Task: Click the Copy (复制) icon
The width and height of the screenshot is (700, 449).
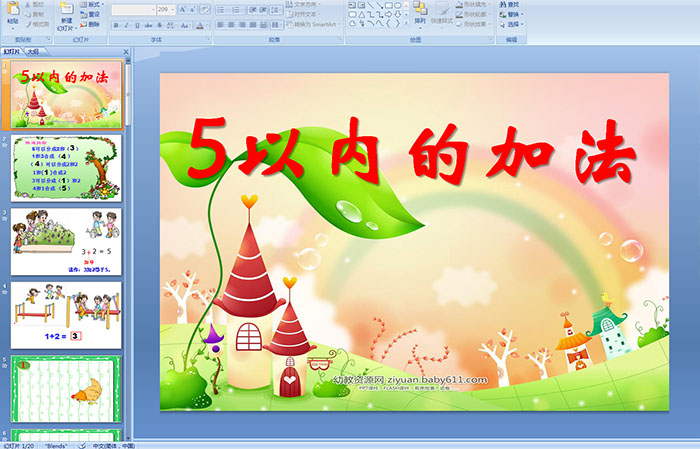Action: click(28, 14)
